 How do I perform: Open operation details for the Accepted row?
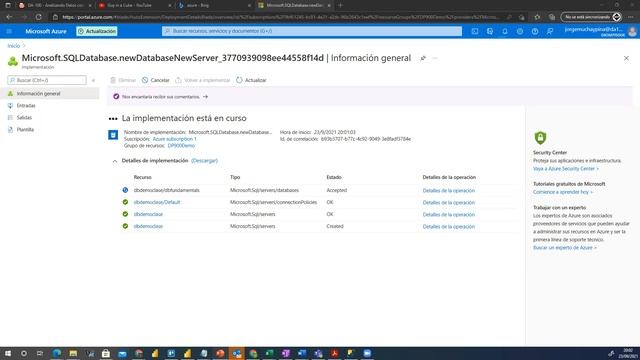(449, 191)
